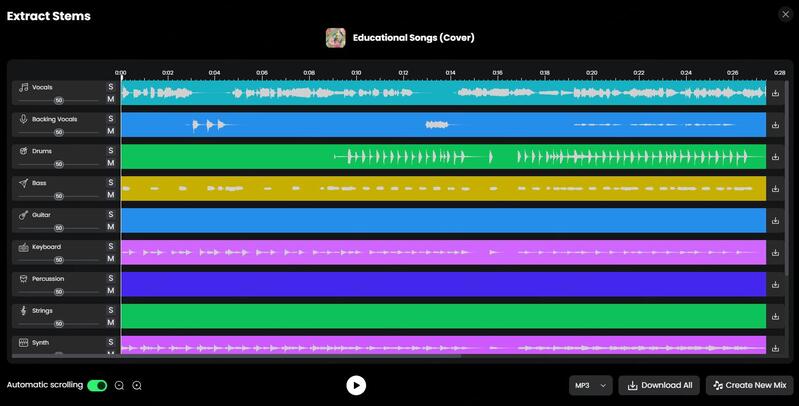
Task: Mute the Drums track
Action: pyautogui.click(x=111, y=163)
